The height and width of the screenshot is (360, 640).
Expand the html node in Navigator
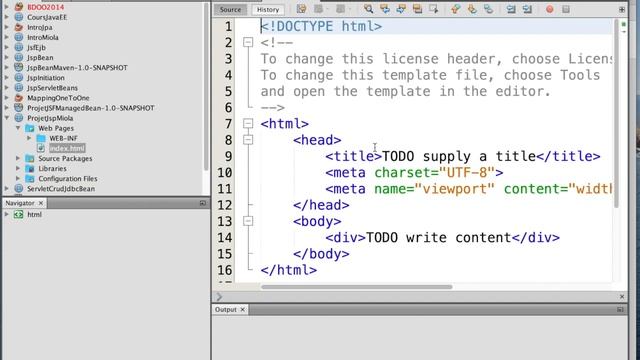(x=7, y=214)
